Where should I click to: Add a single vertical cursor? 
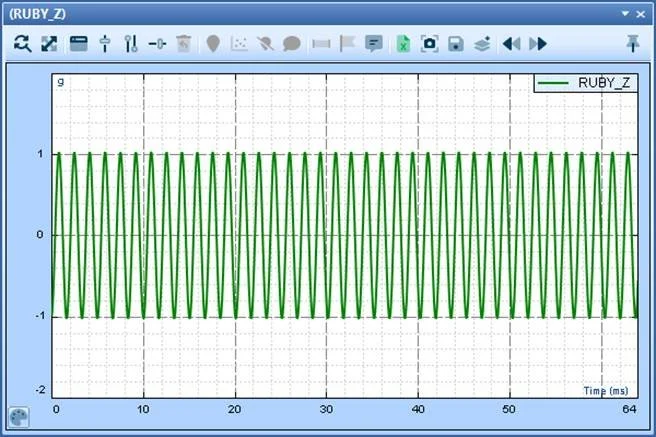click(105, 43)
